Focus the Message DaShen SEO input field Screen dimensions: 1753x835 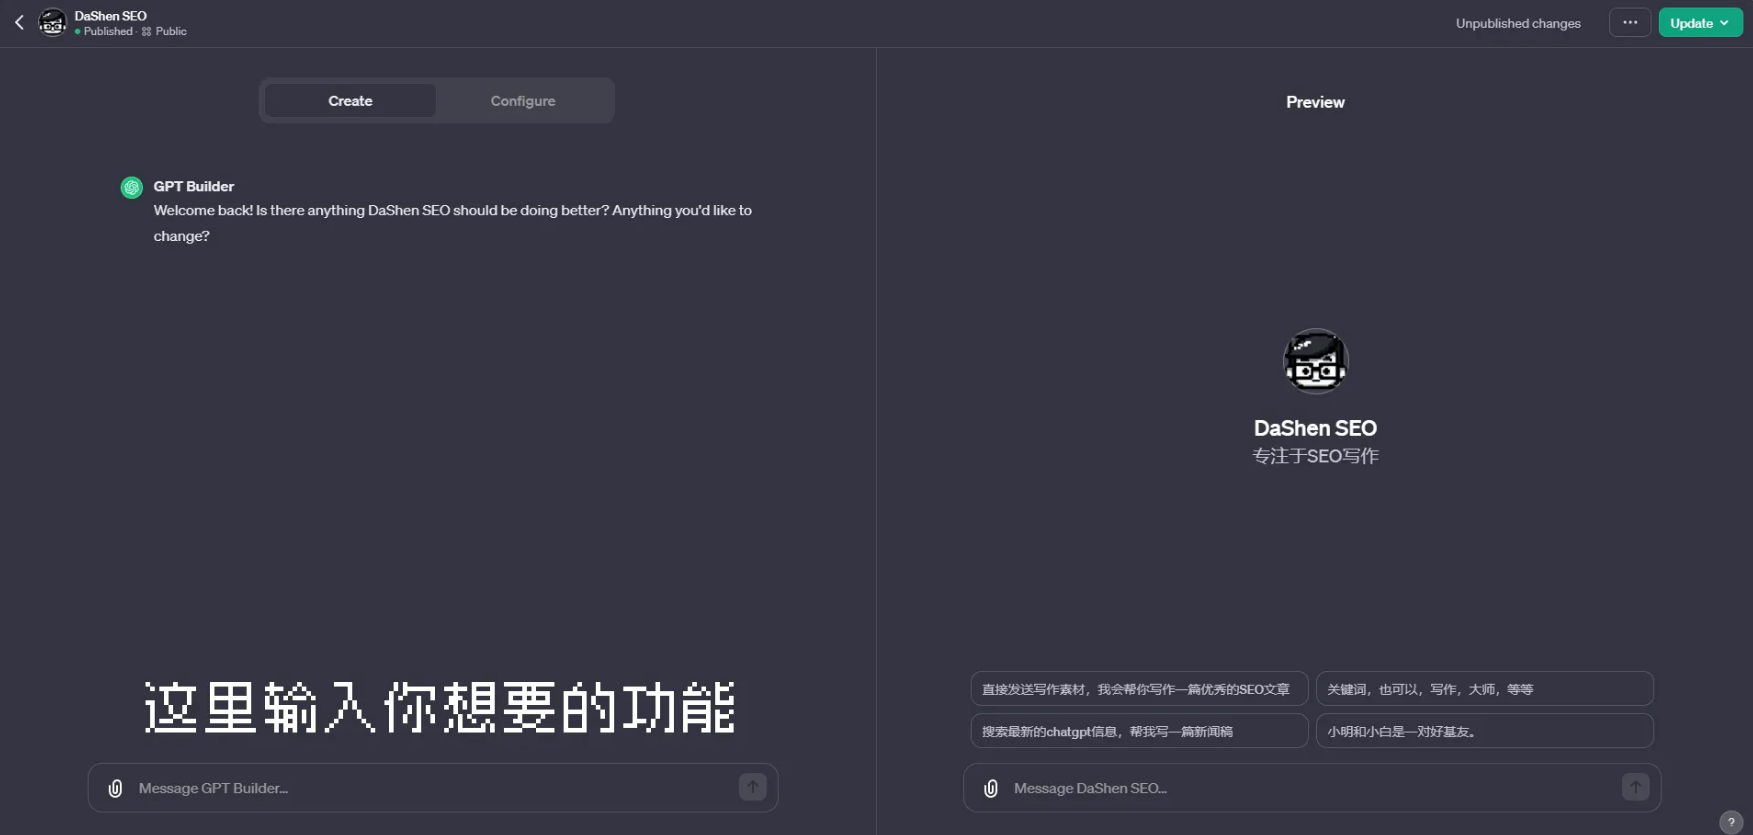(x=1313, y=788)
